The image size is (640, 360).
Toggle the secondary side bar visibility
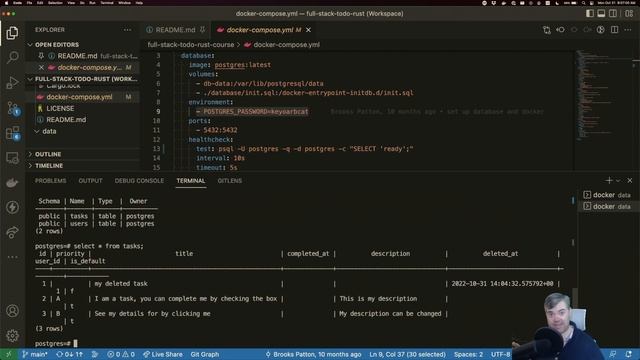click(x=613, y=13)
